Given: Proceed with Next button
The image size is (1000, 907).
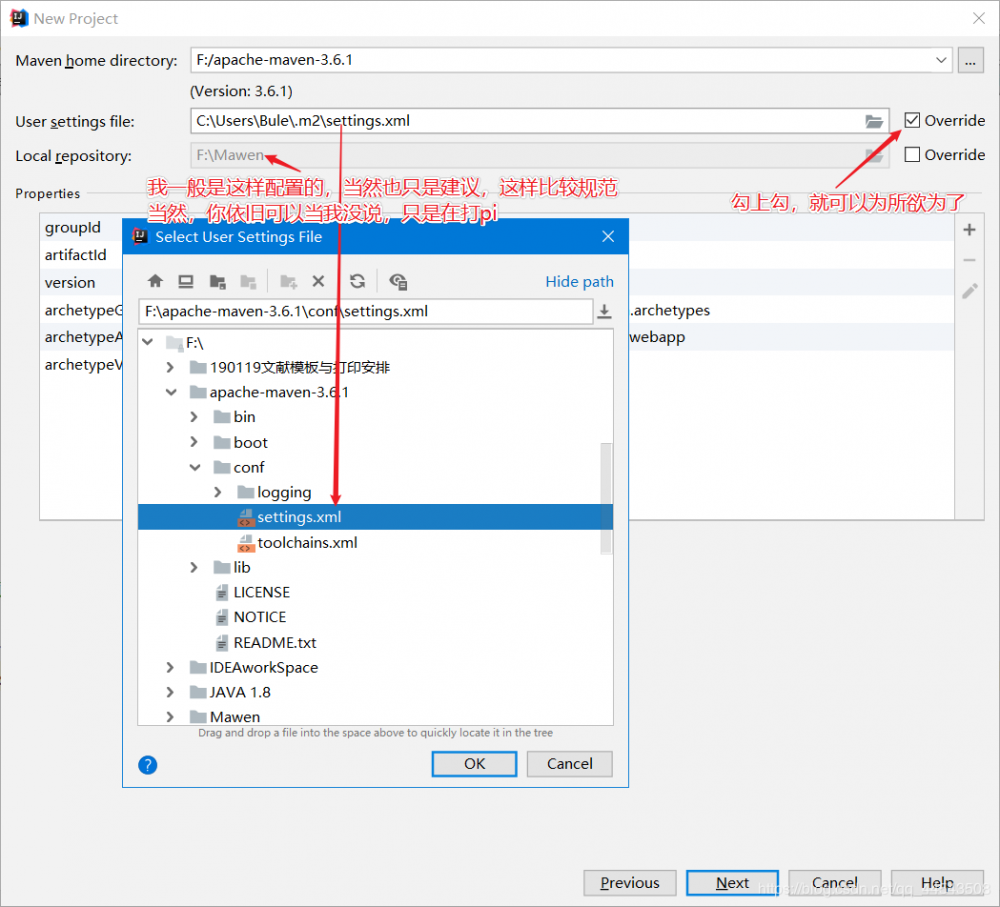Looking at the screenshot, I should click(732, 883).
